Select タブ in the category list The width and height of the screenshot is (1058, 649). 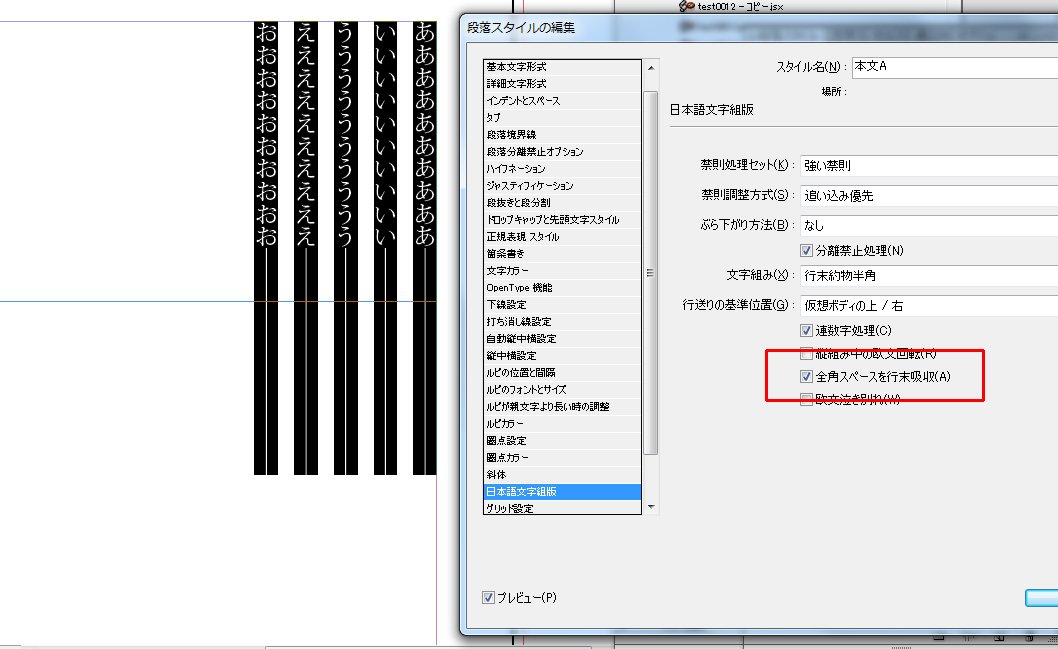click(x=562, y=117)
